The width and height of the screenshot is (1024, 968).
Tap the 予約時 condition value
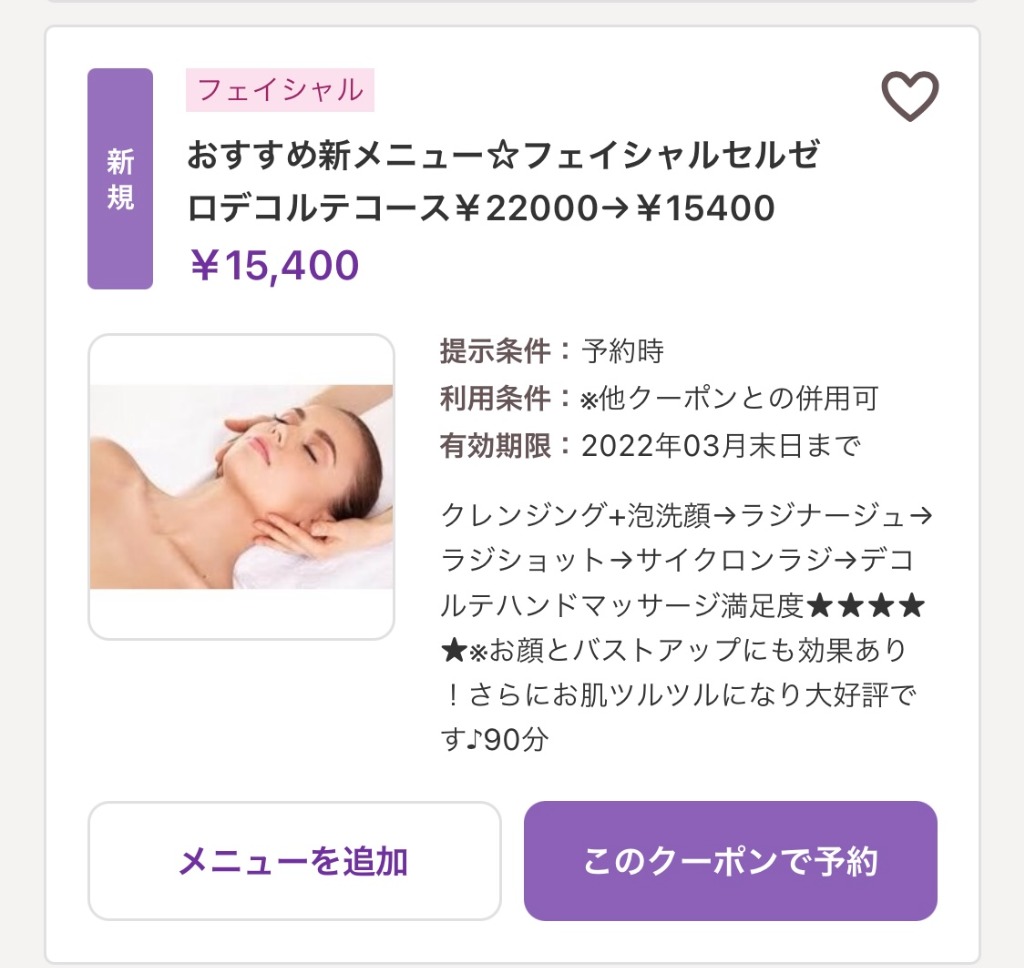coord(623,352)
